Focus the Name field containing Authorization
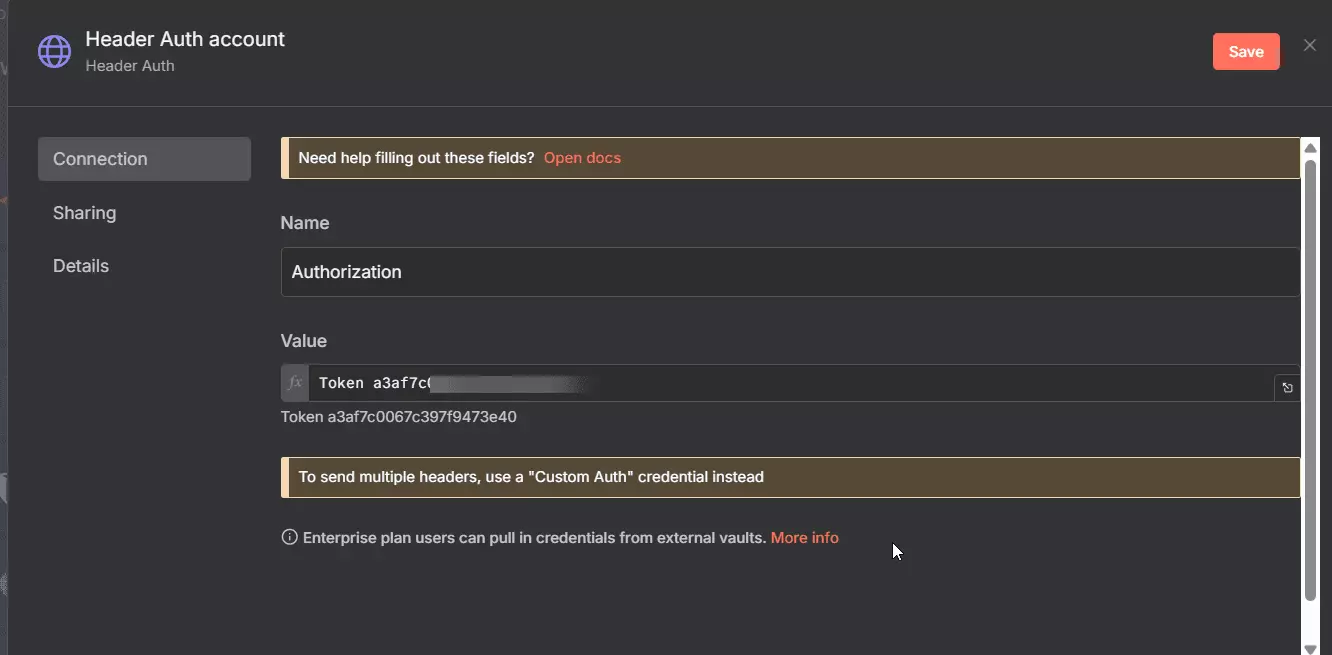Image resolution: width=1332 pixels, height=655 pixels. point(789,272)
